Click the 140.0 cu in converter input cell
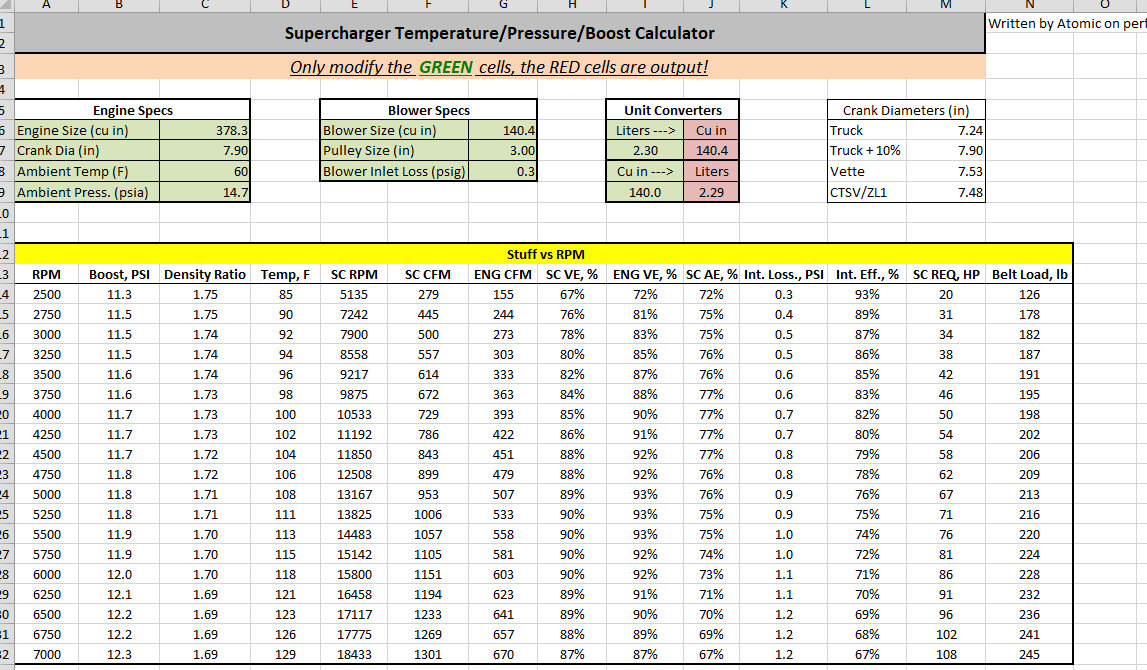Viewport: 1147px width, 670px height. (645, 192)
